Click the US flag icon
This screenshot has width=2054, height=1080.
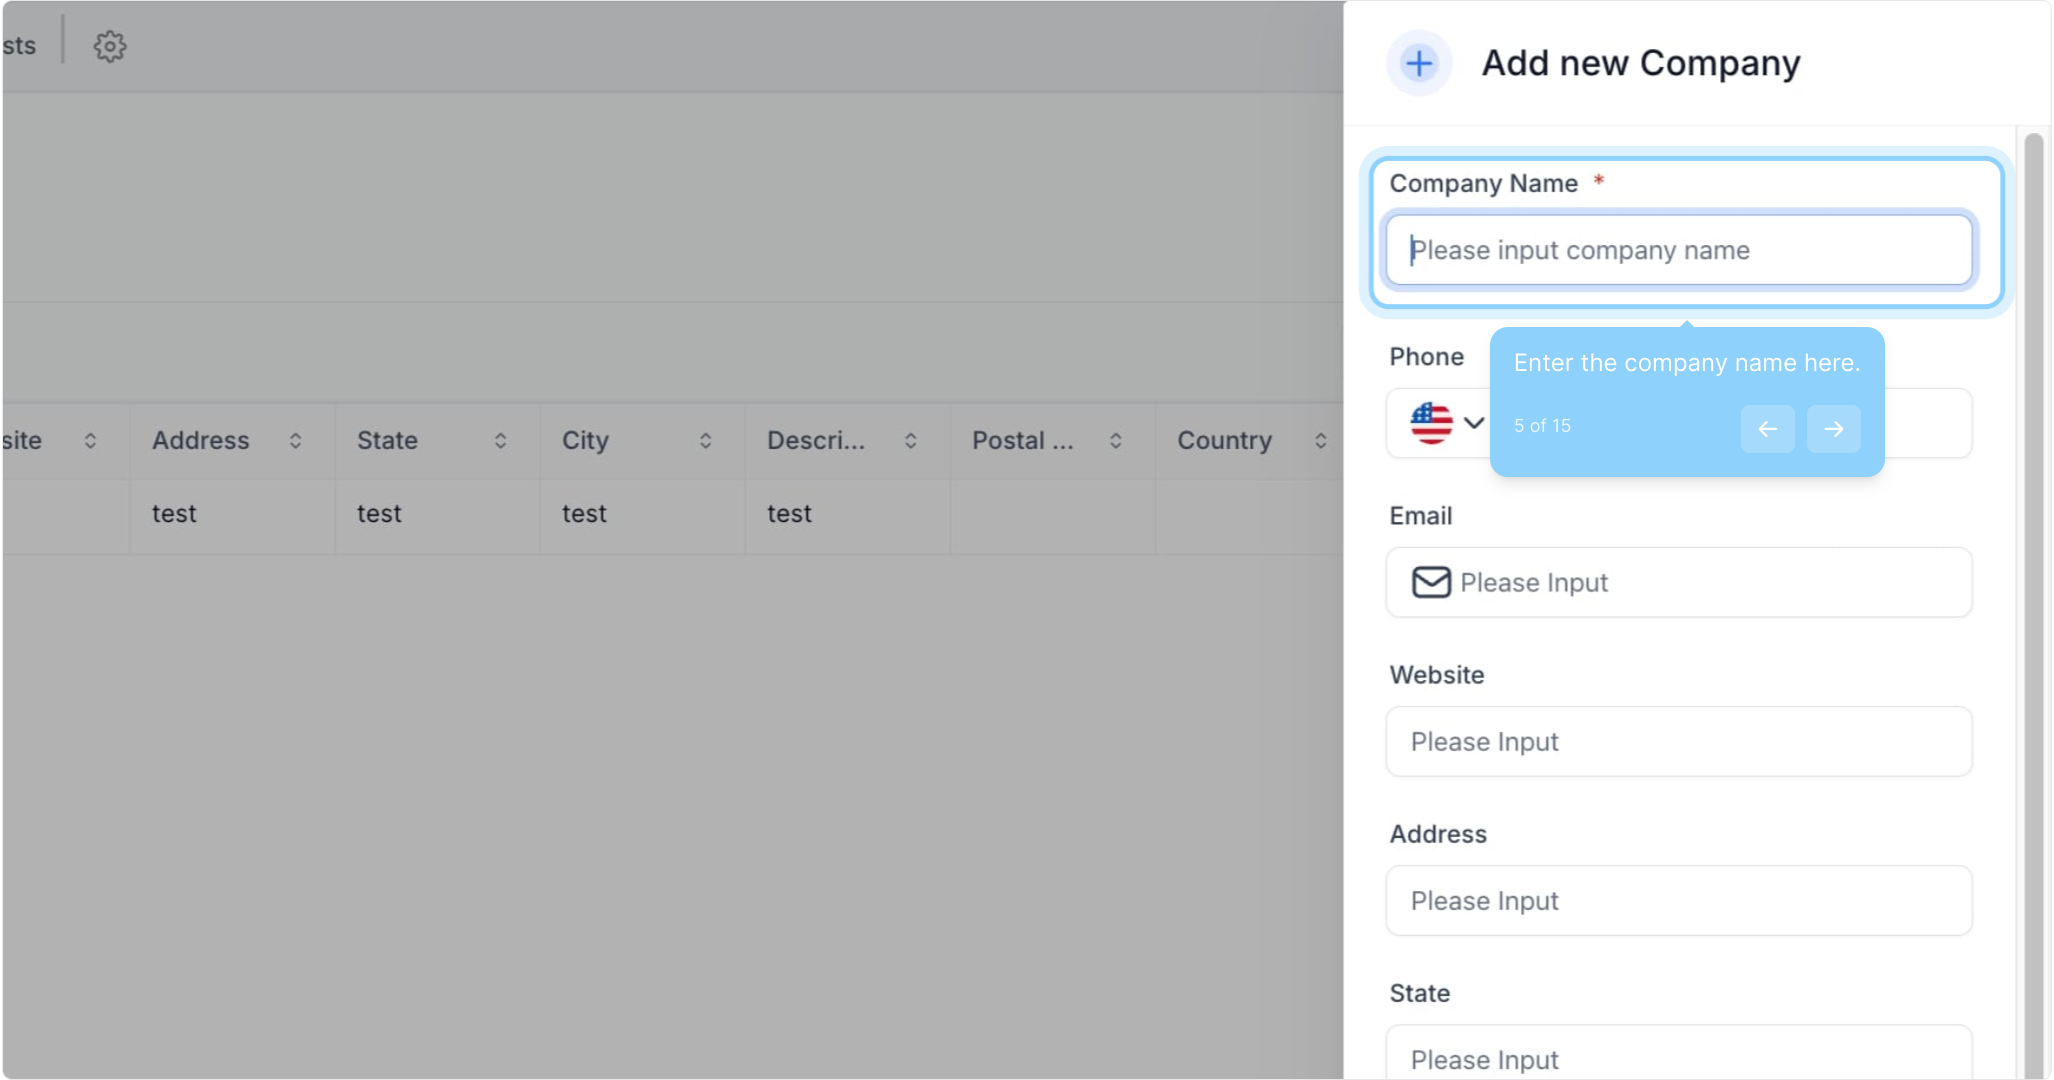1431,423
